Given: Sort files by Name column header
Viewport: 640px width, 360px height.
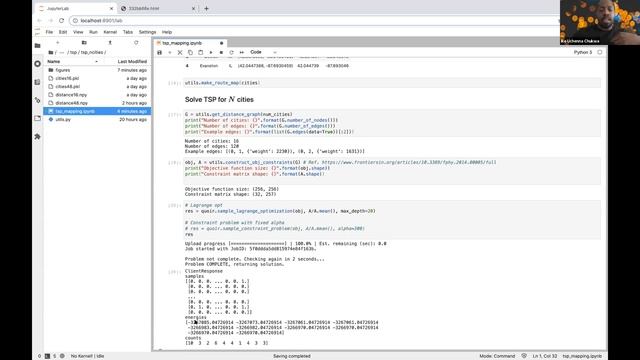Looking at the screenshot, I should [x=53, y=61].
